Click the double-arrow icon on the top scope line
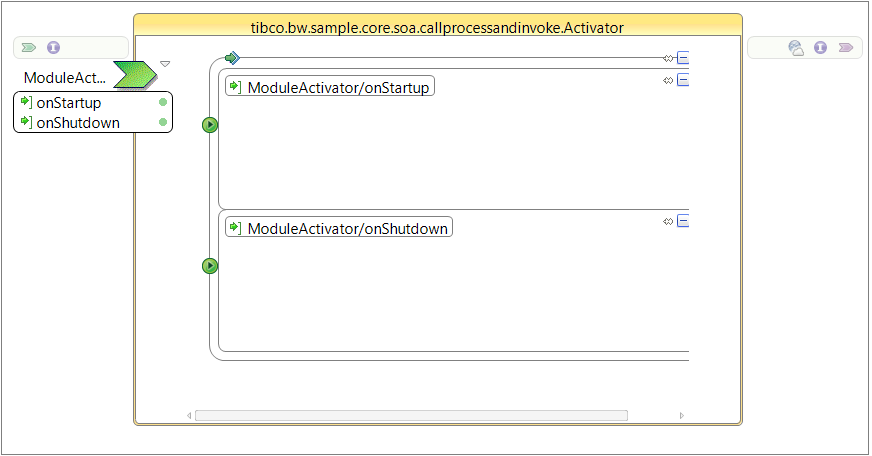Screen dimensions: 872x456 click(668, 58)
